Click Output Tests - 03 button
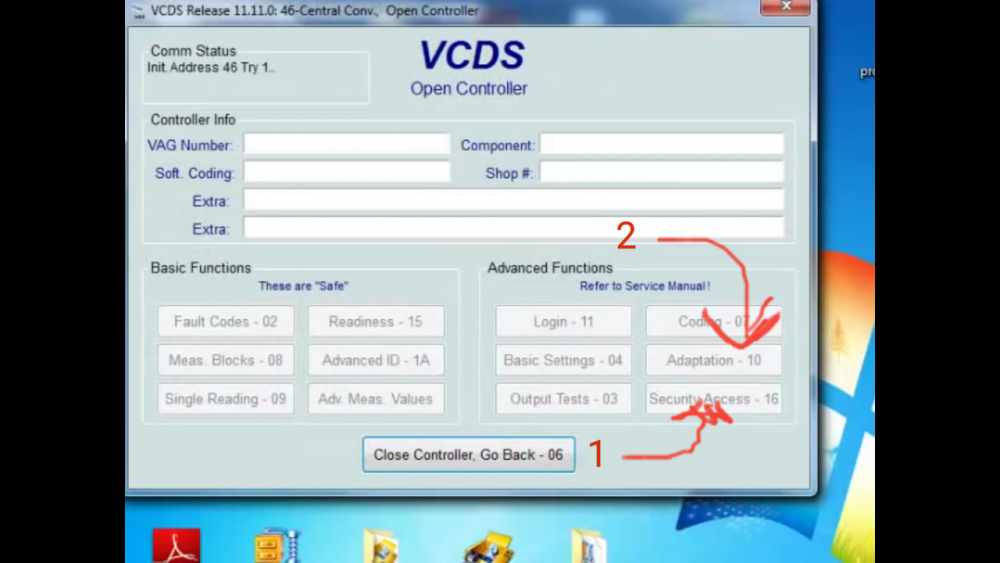Screen dimensions: 1000x563 [x=564, y=398]
